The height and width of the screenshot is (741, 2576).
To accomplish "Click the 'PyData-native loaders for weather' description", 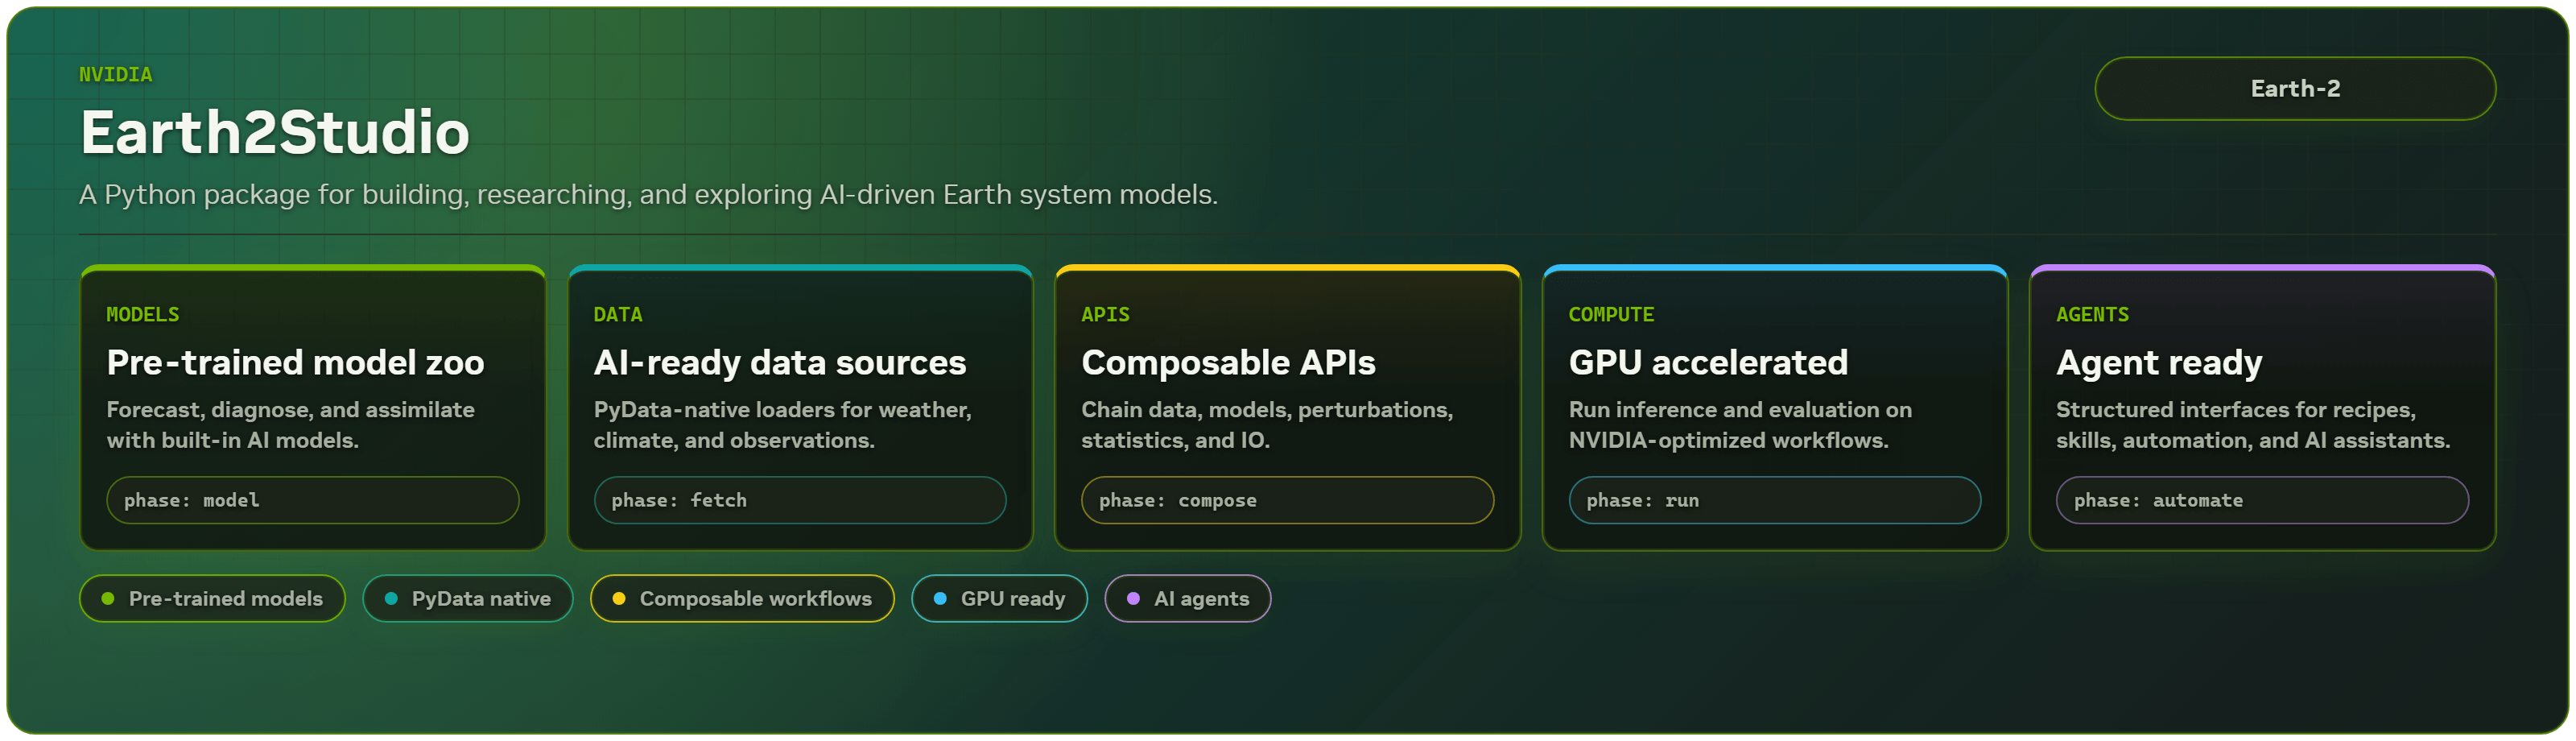I will coord(783,425).
